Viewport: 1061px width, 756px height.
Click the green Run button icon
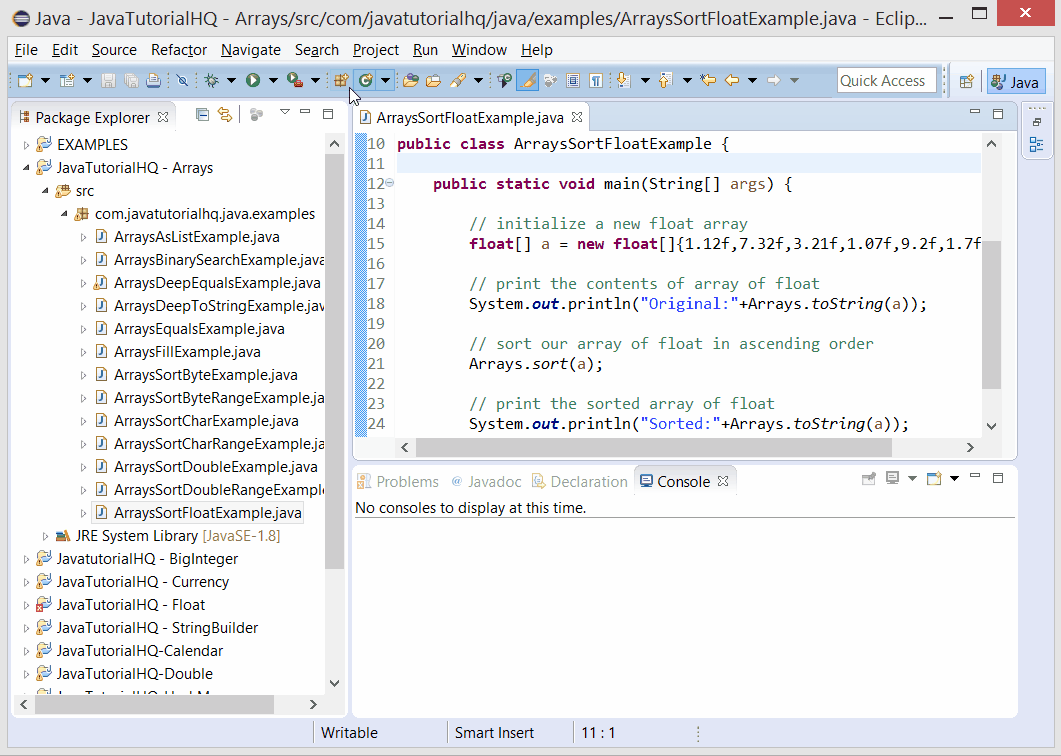click(x=253, y=81)
